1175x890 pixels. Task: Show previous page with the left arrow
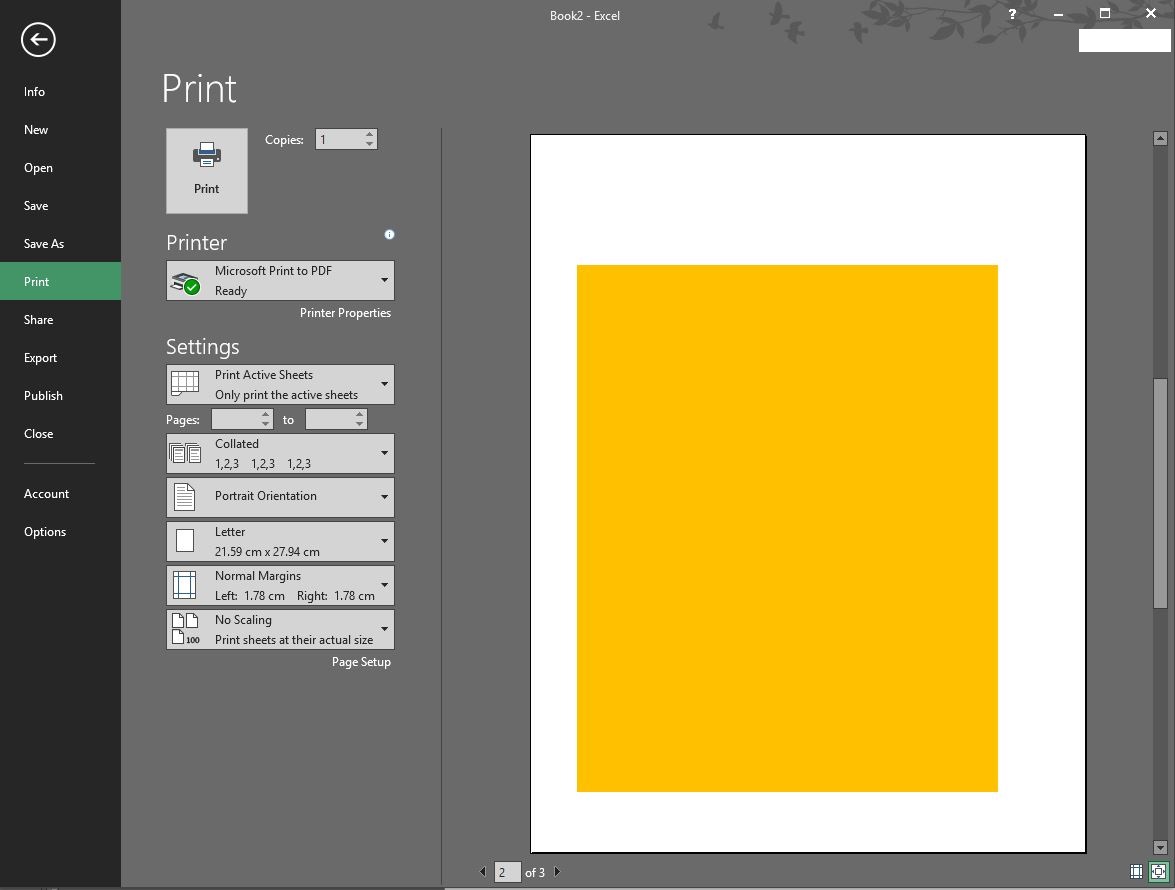483,872
